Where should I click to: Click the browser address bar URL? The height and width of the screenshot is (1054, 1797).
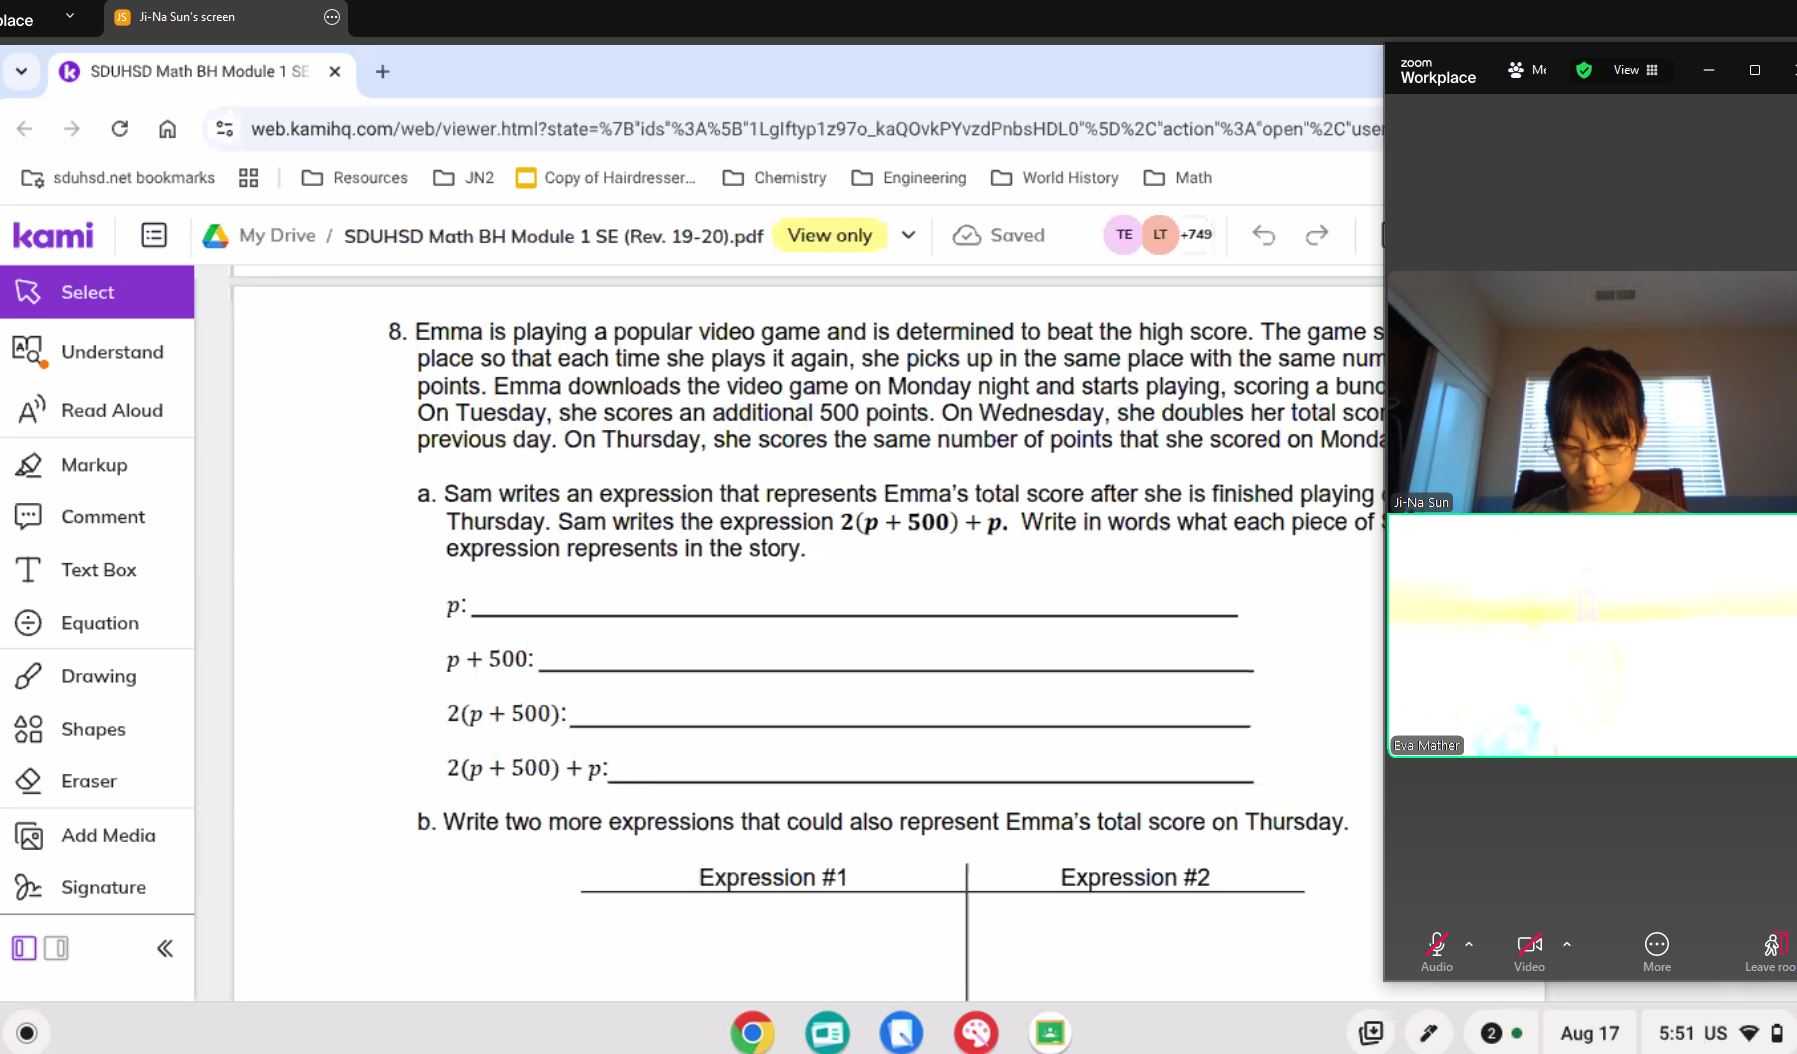click(800, 129)
